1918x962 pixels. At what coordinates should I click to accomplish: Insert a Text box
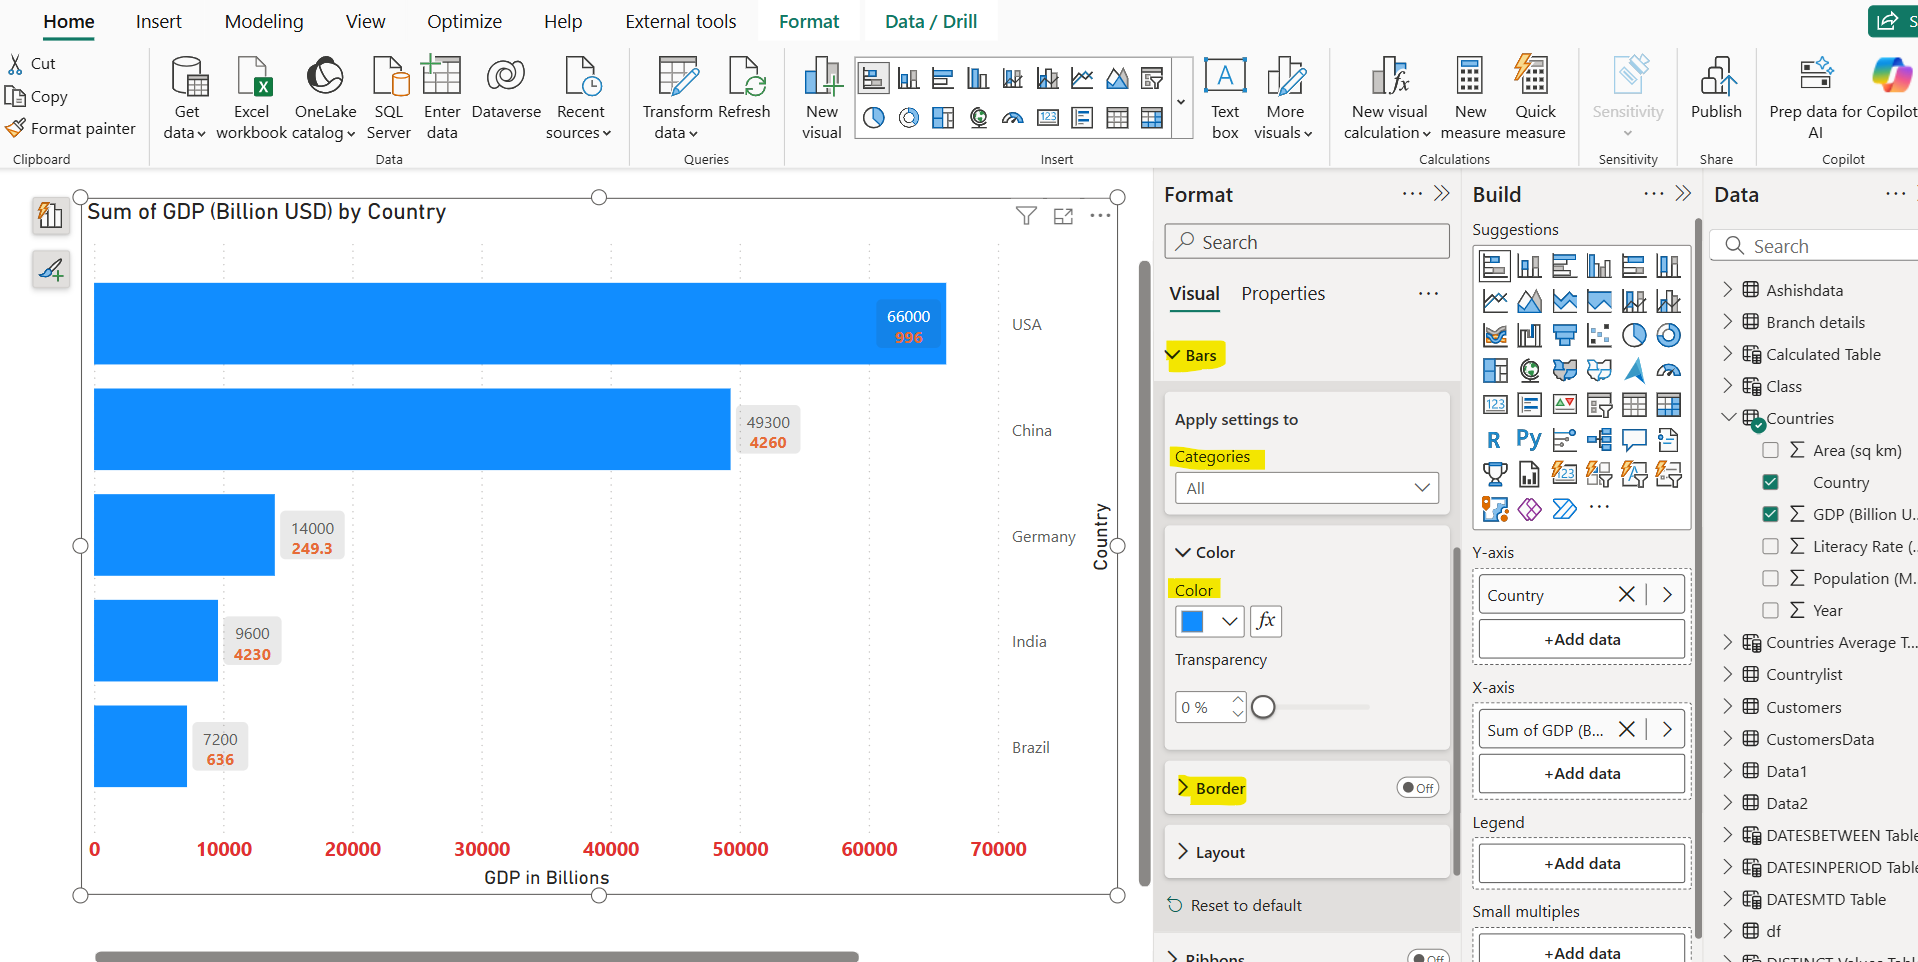pyautogui.click(x=1224, y=96)
